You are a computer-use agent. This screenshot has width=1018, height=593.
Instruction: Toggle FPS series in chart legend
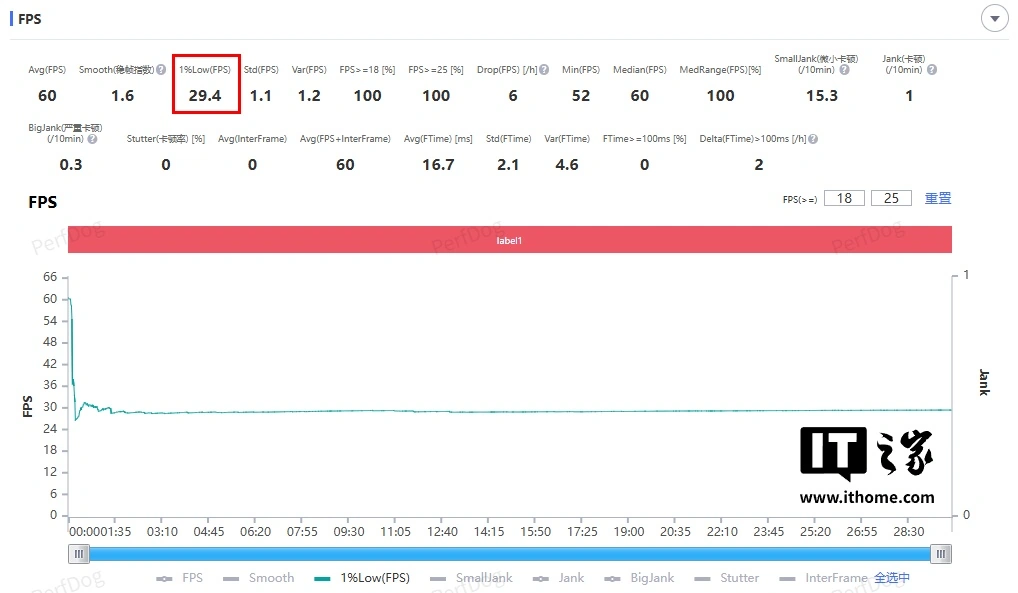[x=180, y=578]
